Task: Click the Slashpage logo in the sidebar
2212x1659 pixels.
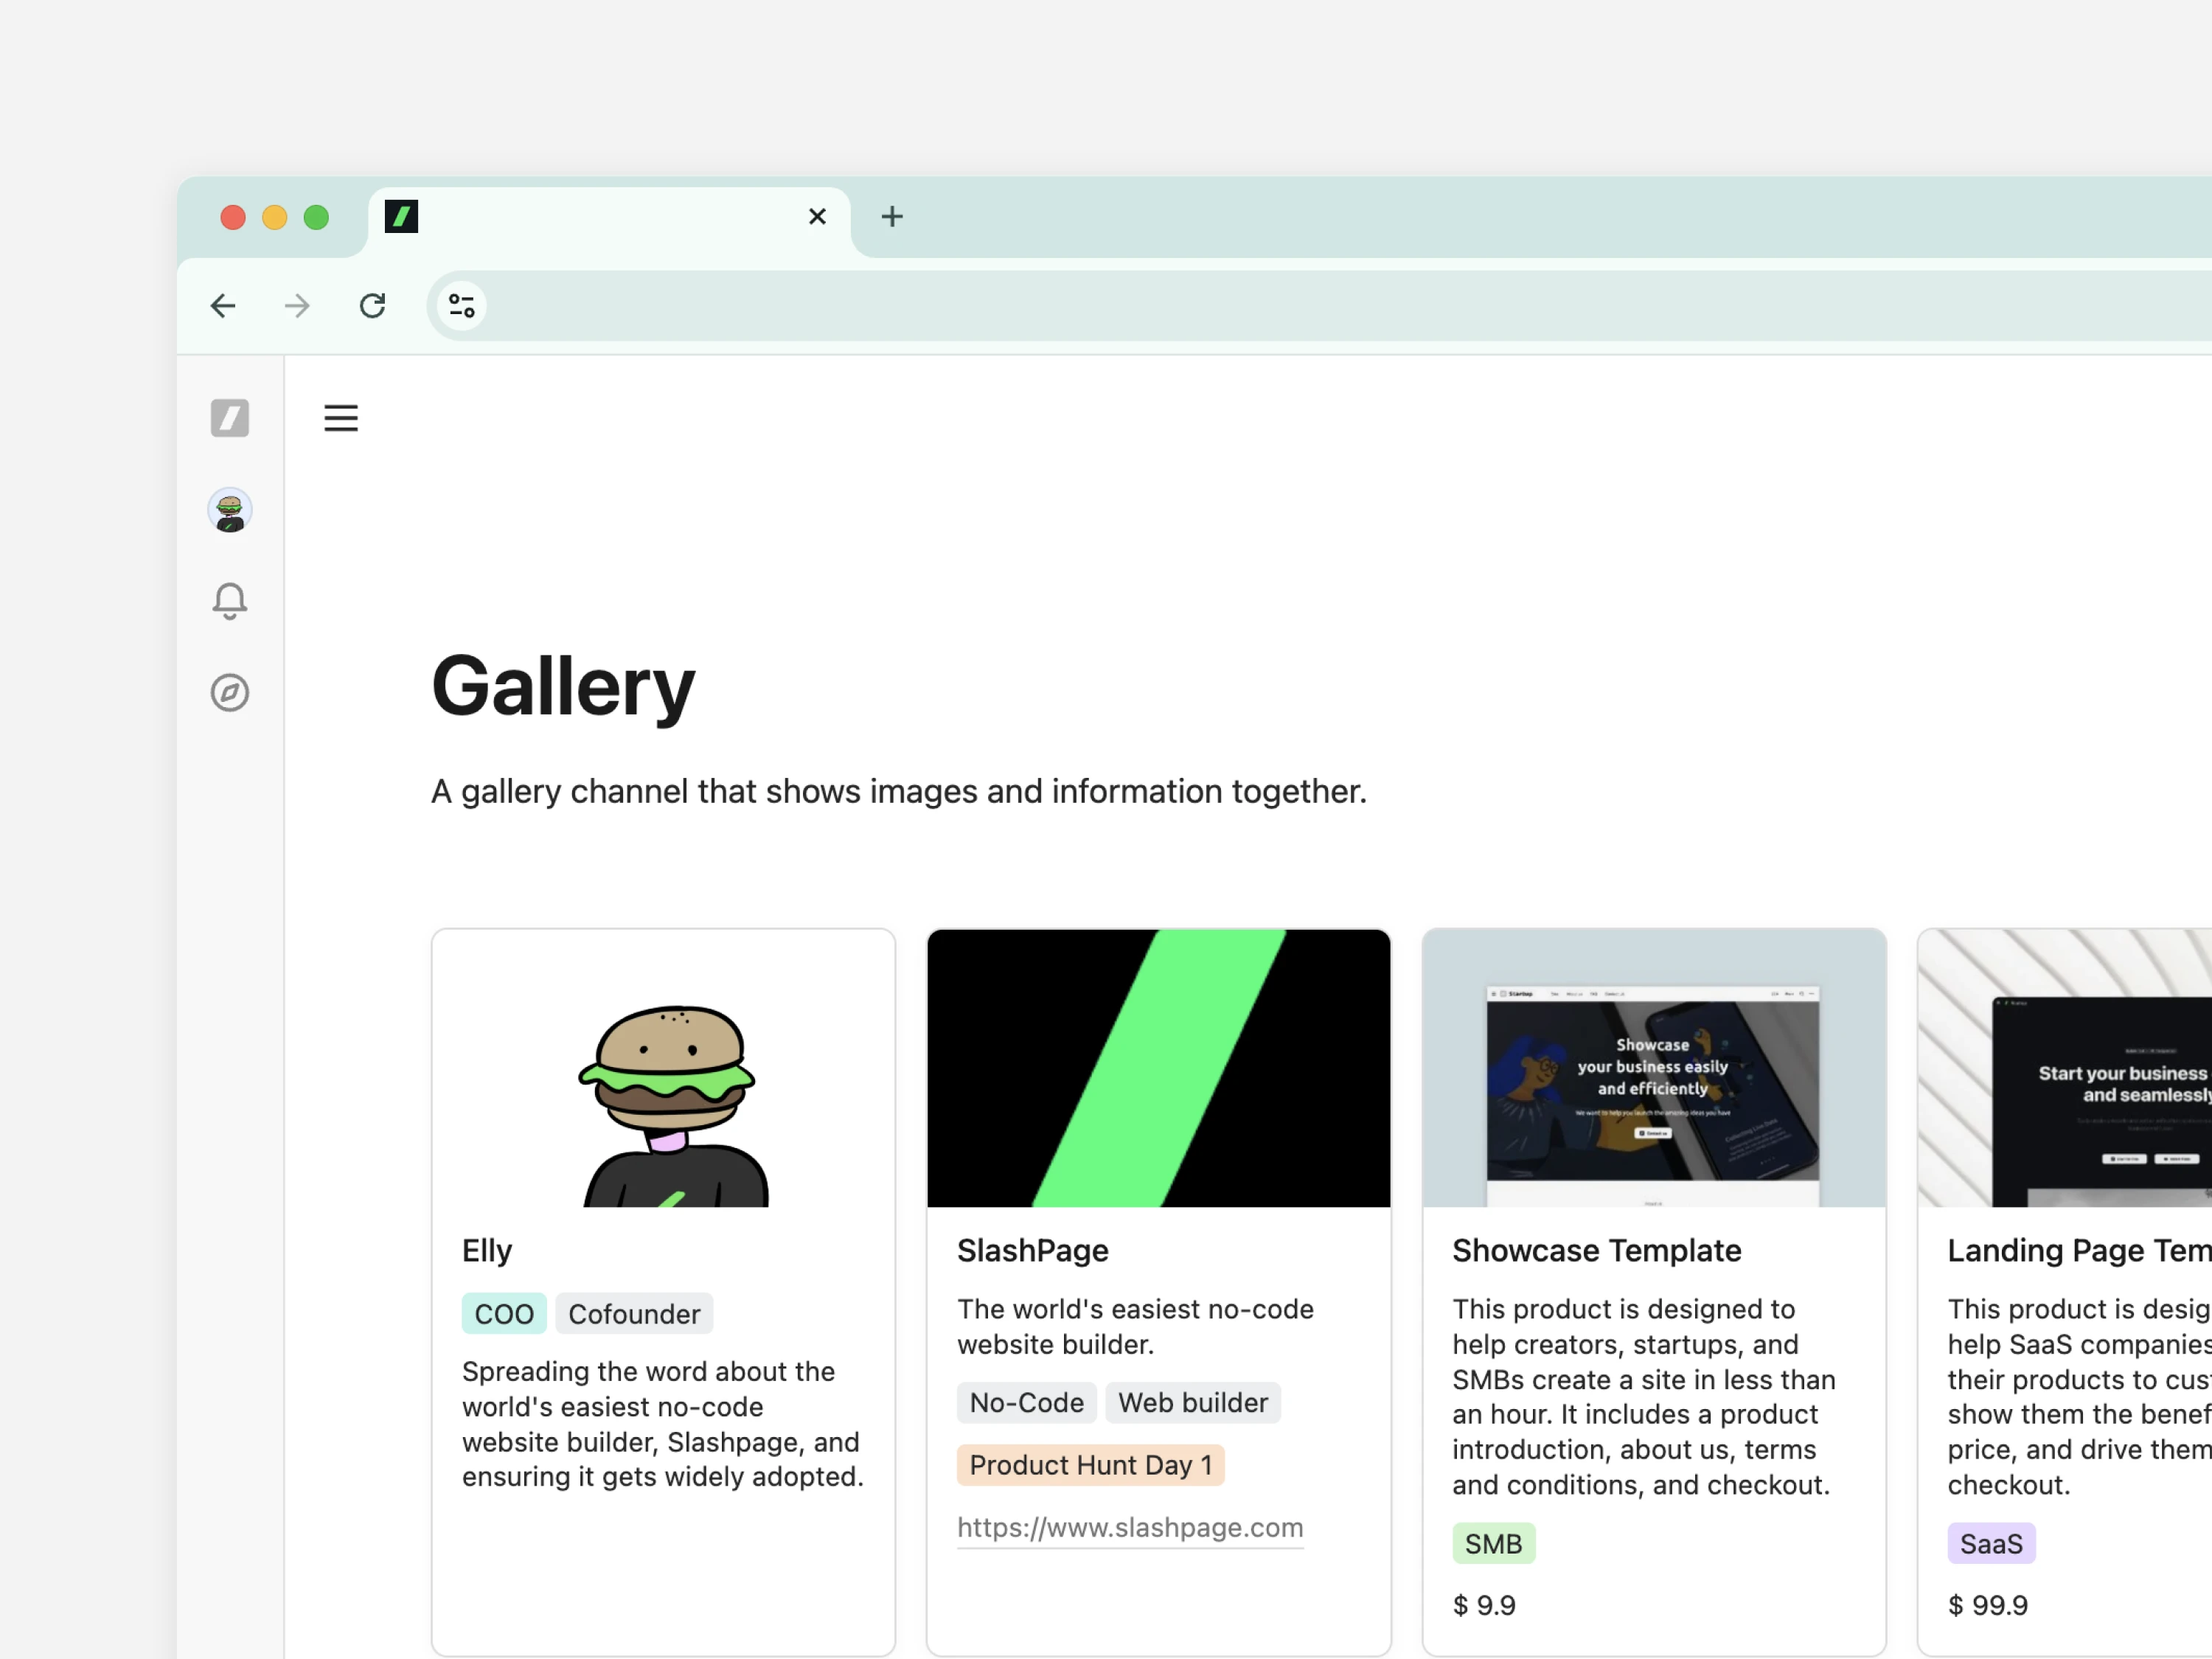Action: tap(230, 418)
